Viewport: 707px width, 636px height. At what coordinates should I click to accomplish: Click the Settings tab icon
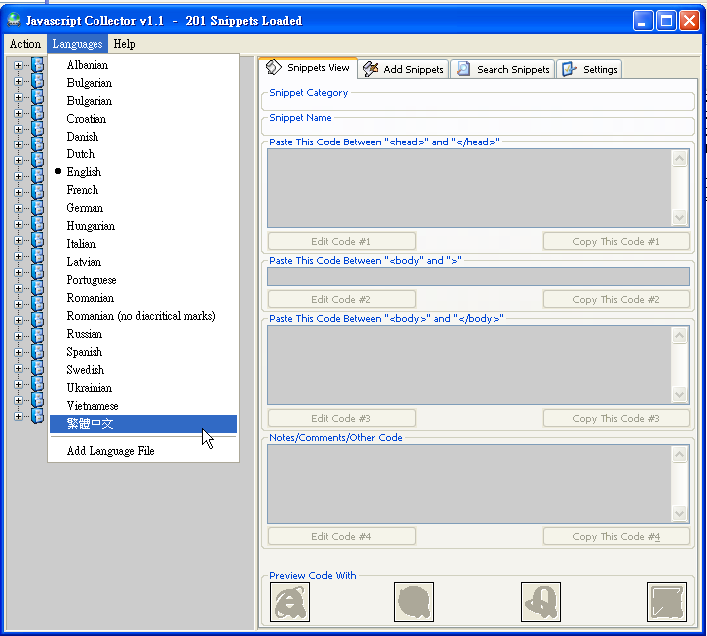569,69
